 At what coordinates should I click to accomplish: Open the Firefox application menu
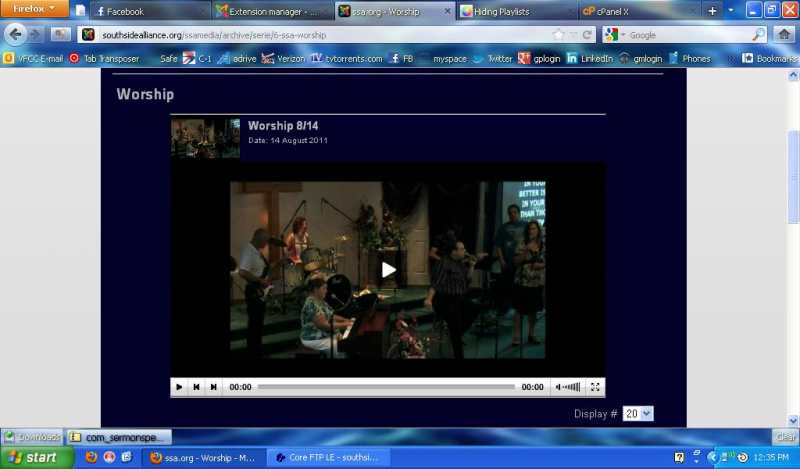[34, 9]
